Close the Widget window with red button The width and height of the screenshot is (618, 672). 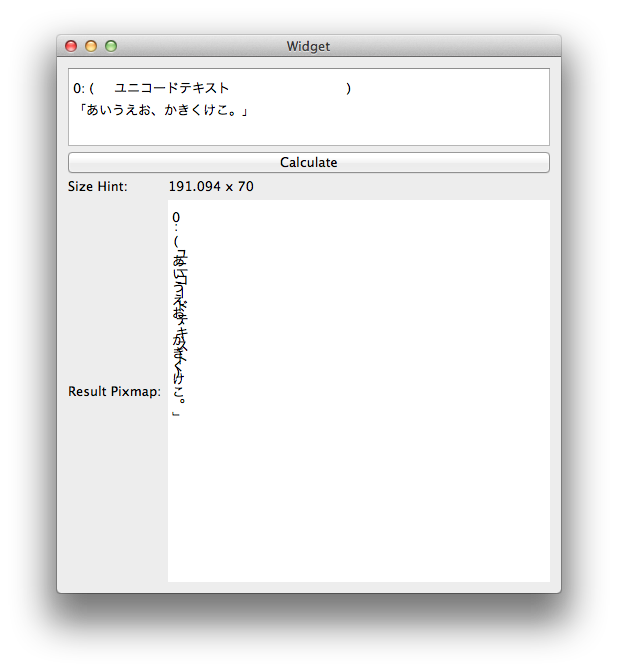point(71,46)
